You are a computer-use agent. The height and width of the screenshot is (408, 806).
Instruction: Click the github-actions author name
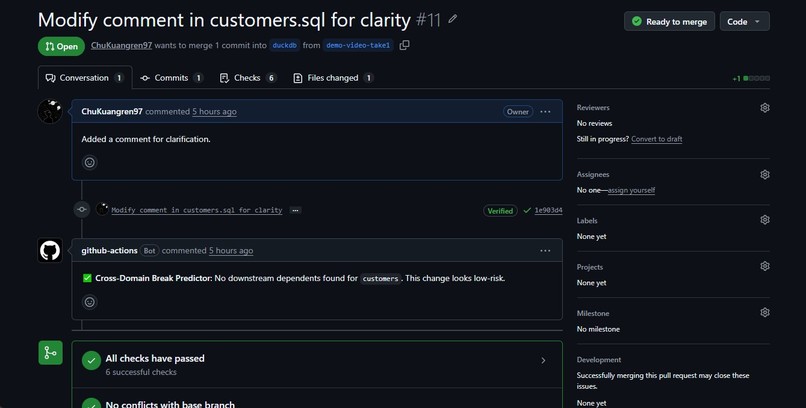coord(109,251)
